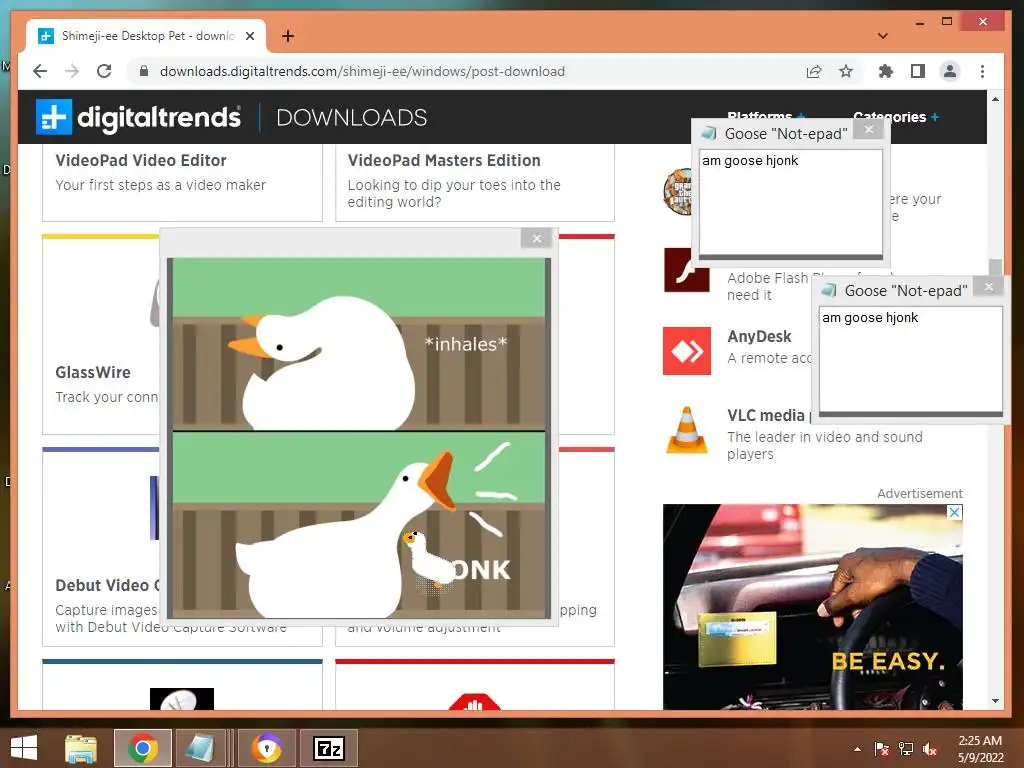This screenshot has width=1024, height=768.
Task: Open the DOWNLOADS header link
Action: [x=351, y=118]
